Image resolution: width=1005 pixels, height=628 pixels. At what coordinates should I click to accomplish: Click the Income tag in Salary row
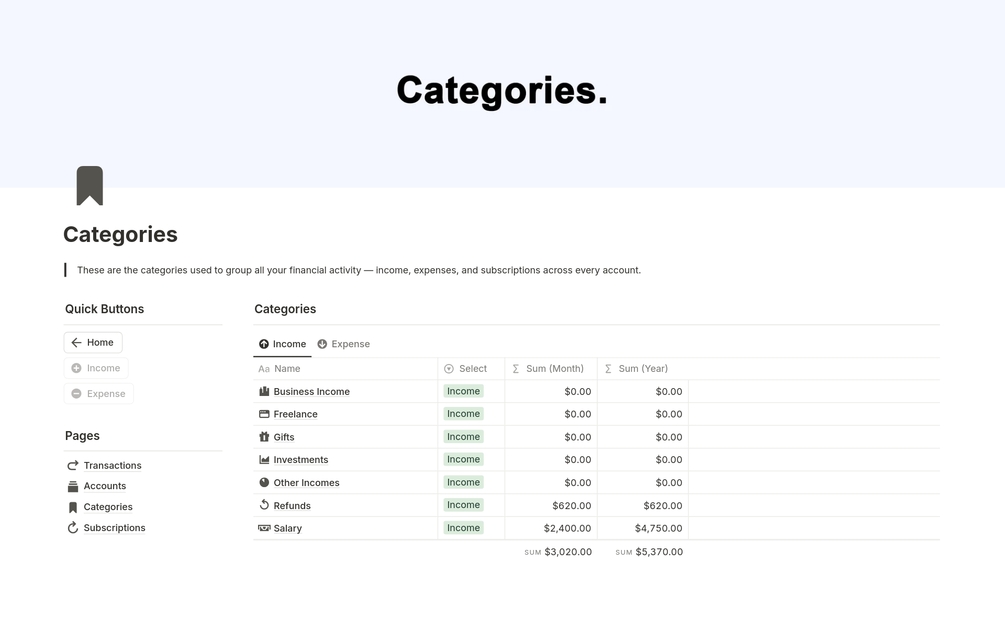pyautogui.click(x=463, y=528)
